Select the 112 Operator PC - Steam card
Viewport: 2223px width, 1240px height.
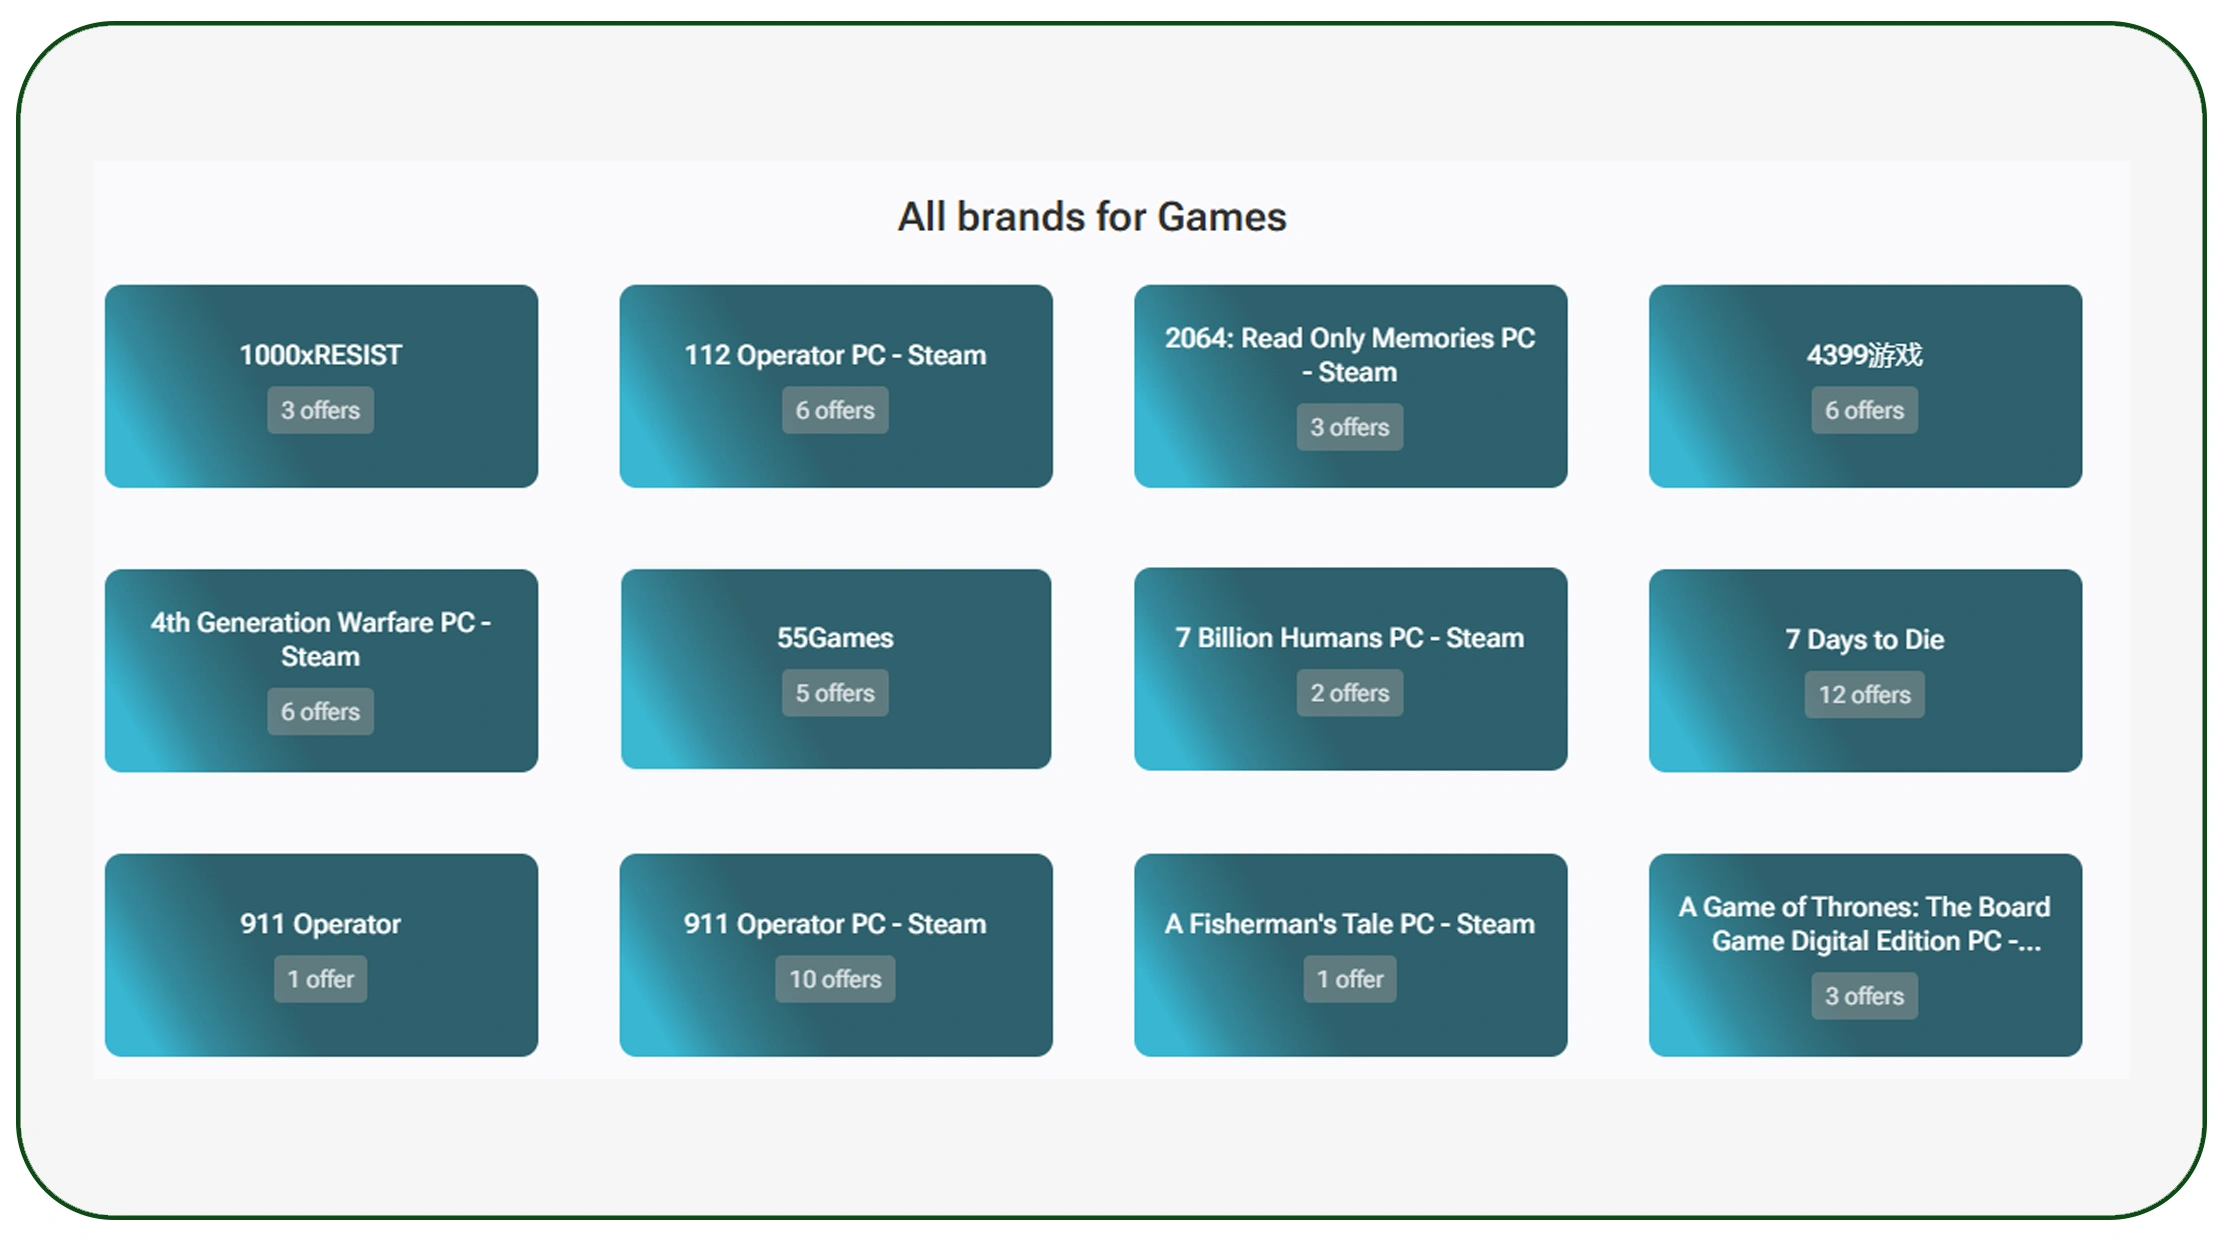[x=836, y=387]
